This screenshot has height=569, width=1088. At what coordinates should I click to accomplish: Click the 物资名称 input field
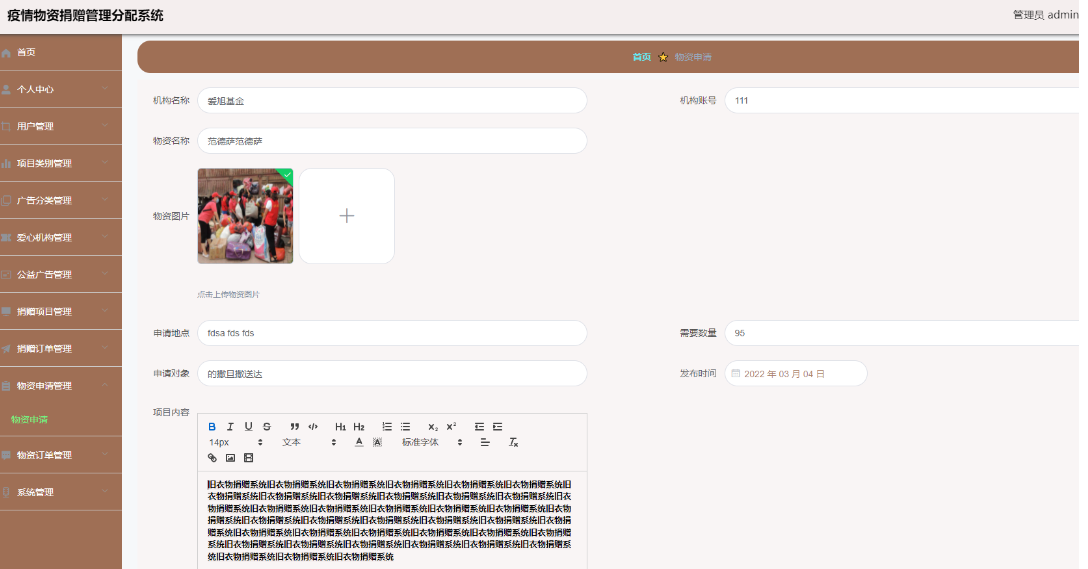(392, 141)
